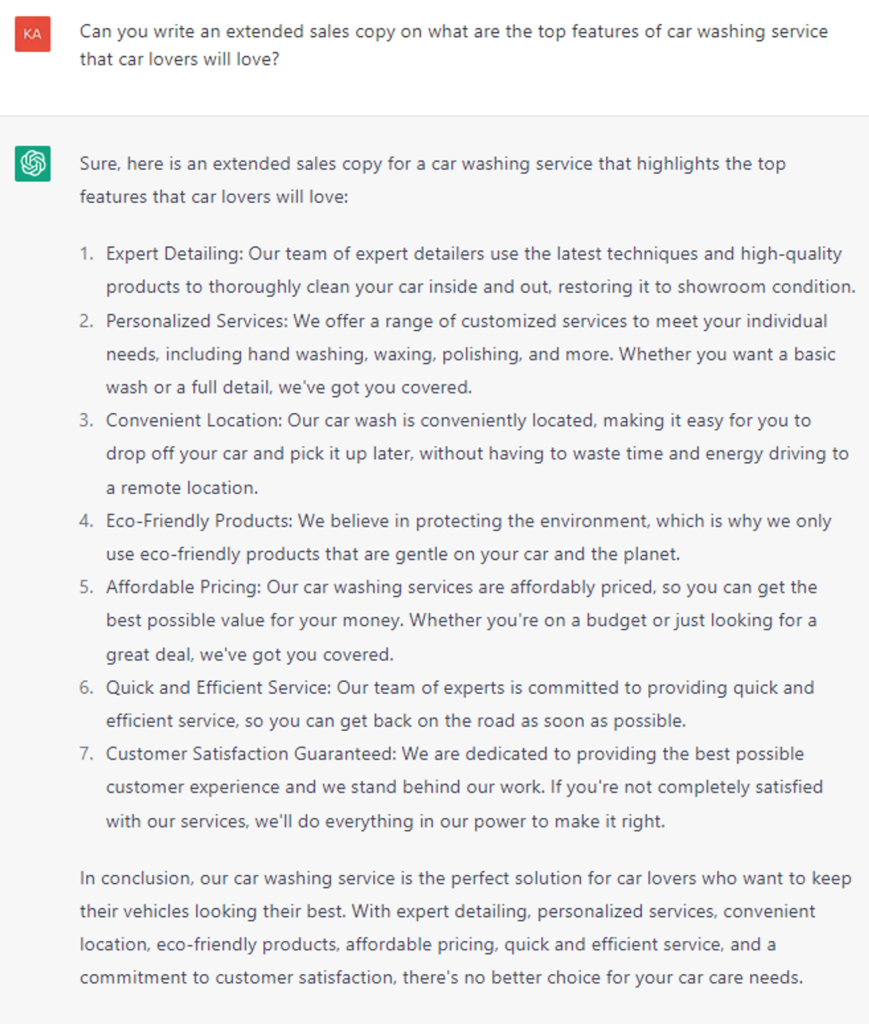Click list number 4 in the response
Image resolution: width=869 pixels, height=1024 pixels.
[x=87, y=521]
